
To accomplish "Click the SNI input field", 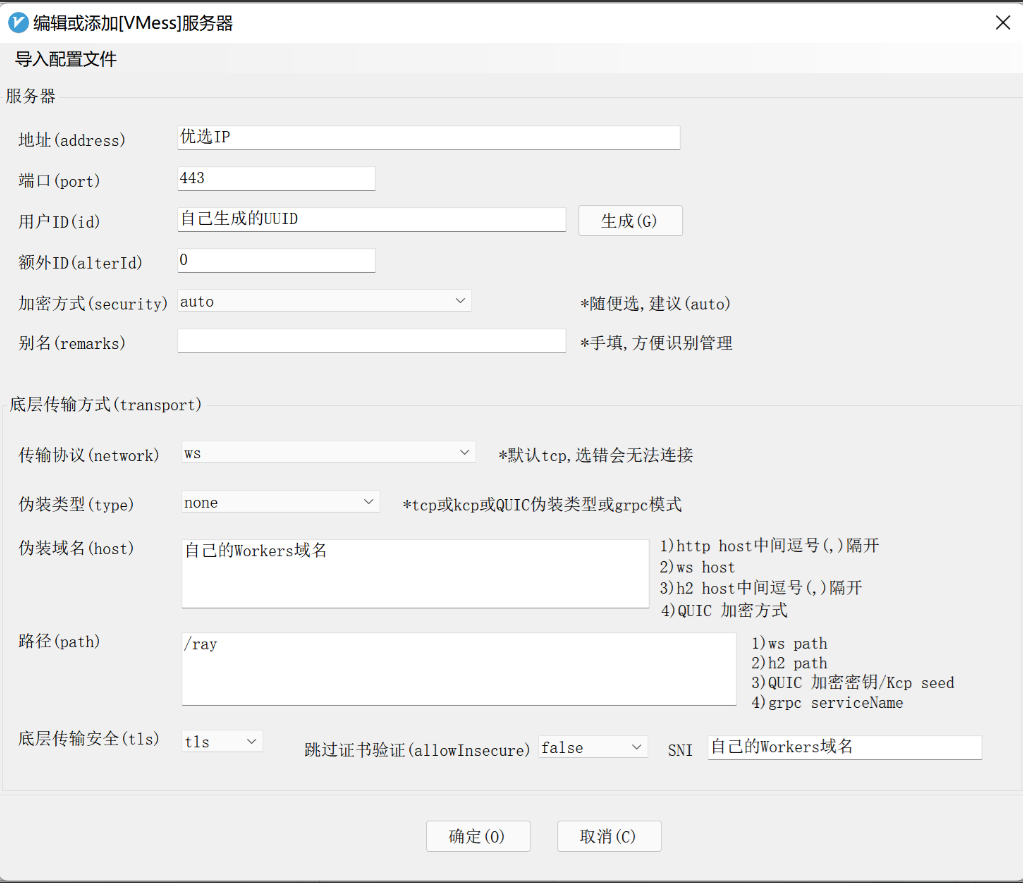I will coord(844,747).
